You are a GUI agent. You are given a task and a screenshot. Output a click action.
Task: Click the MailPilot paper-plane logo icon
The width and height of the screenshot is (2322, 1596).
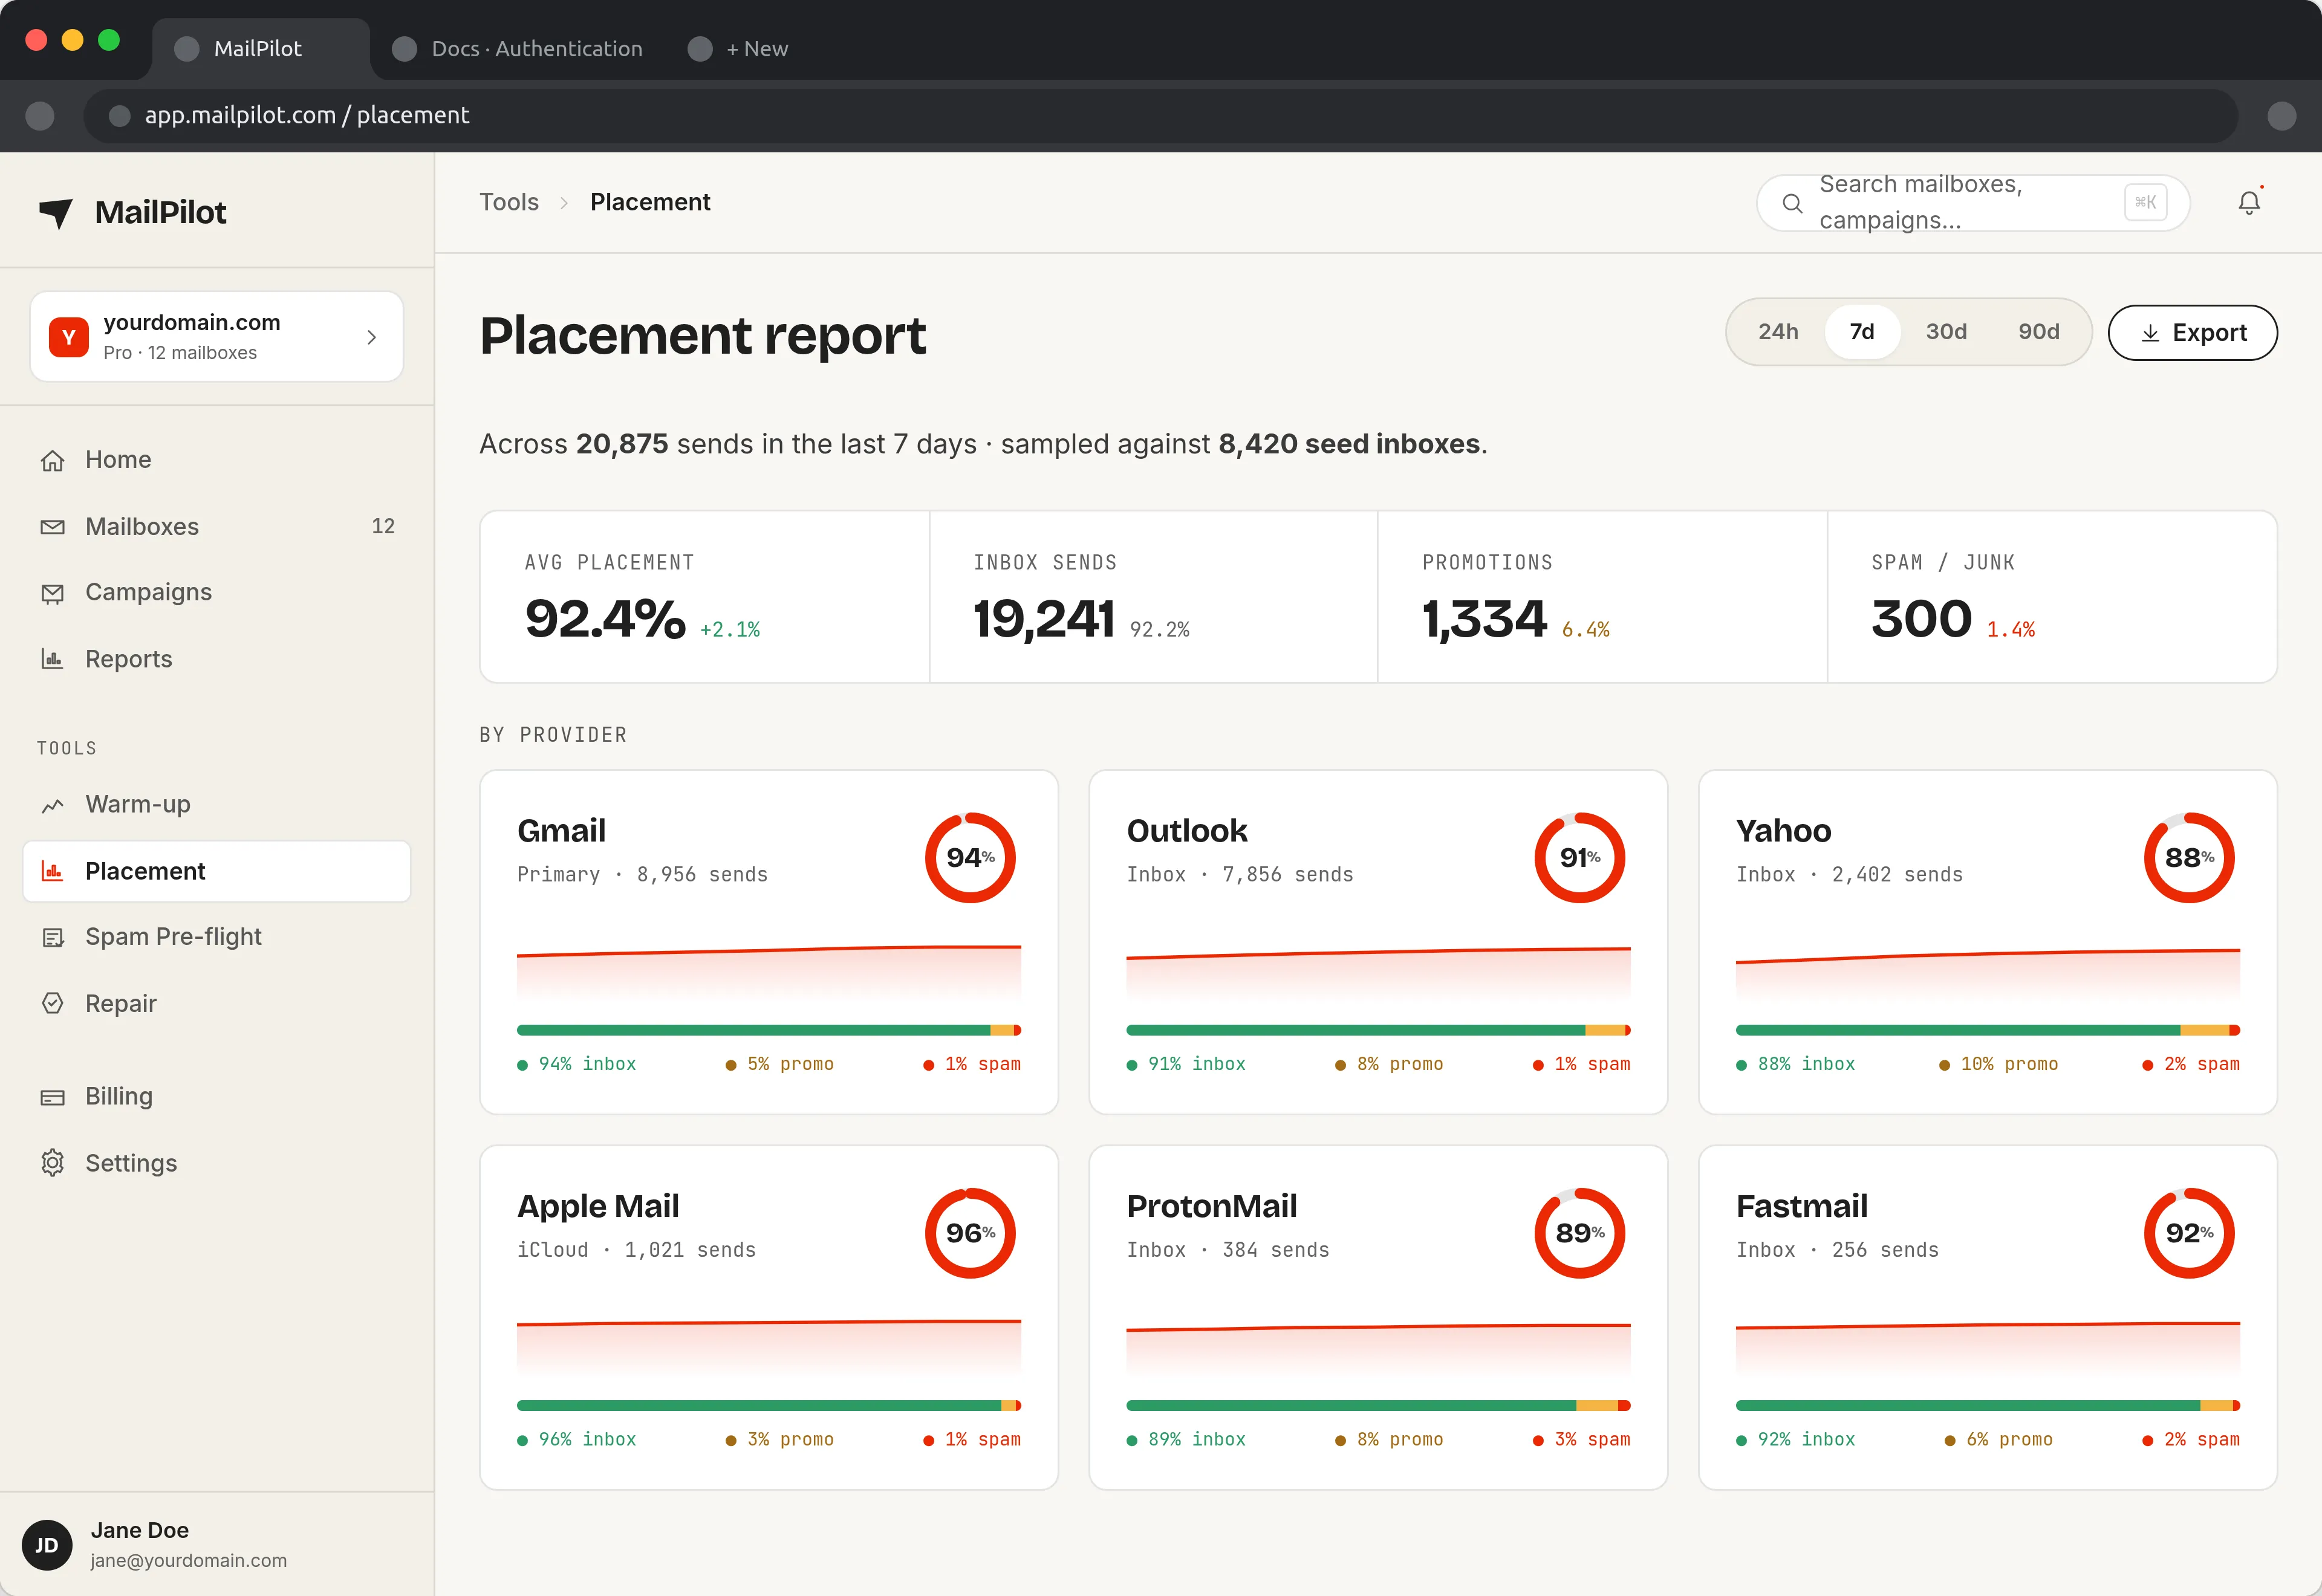coord(56,212)
